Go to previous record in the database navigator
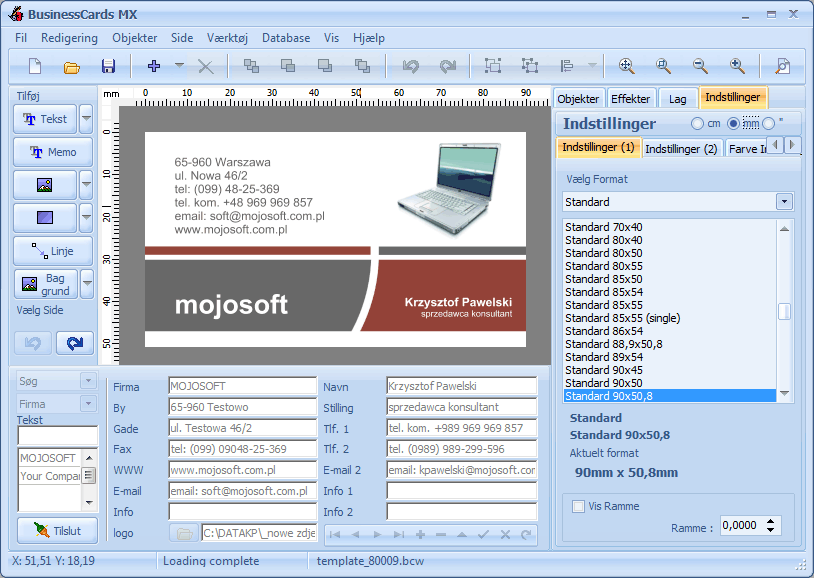 (356, 534)
